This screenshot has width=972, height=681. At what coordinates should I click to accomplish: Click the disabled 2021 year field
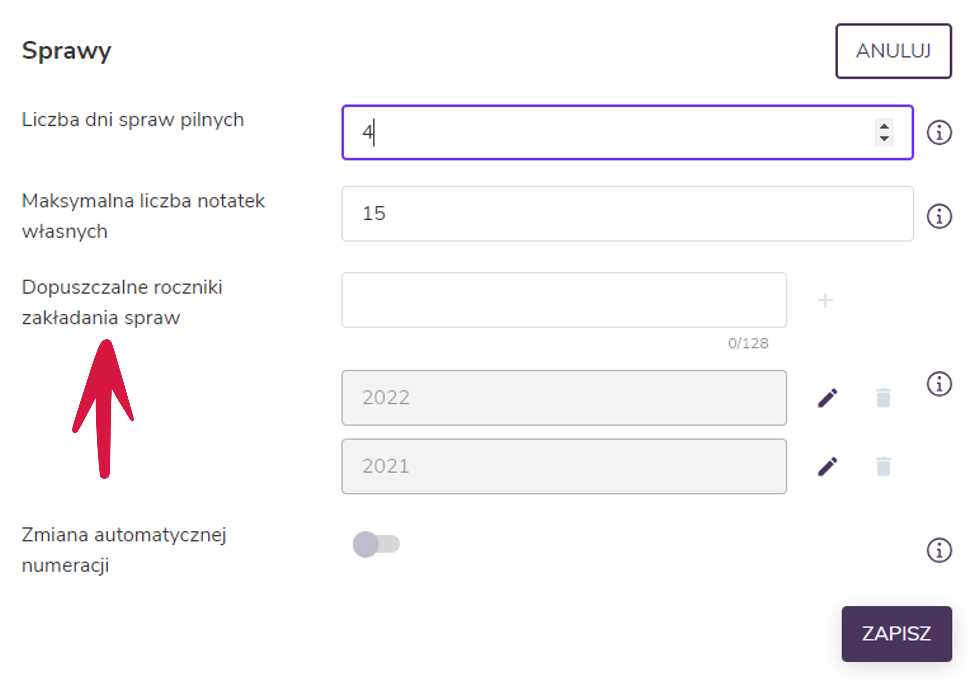(x=564, y=466)
